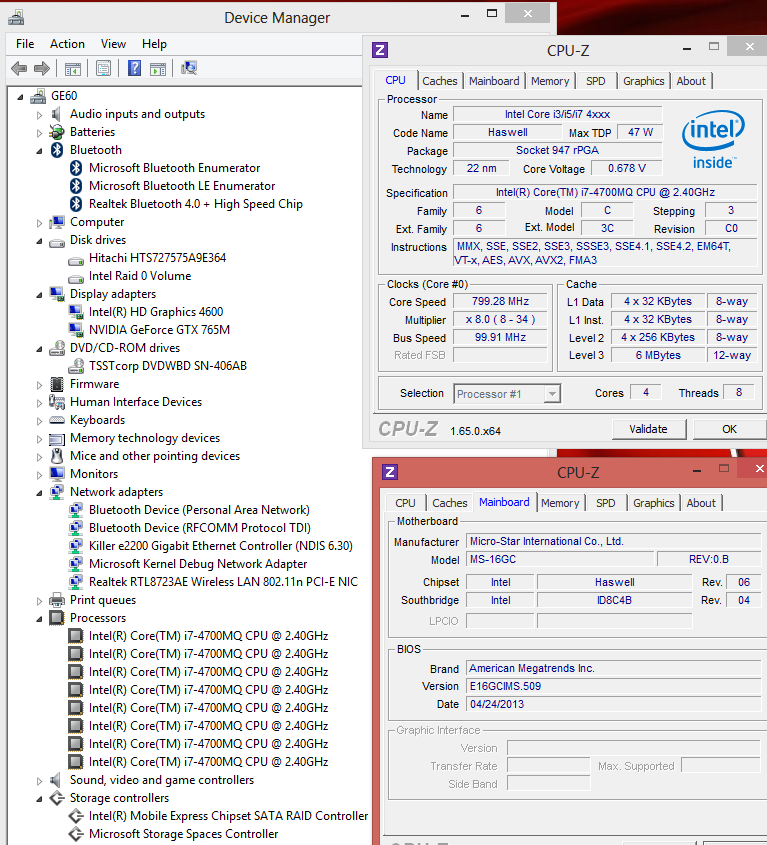Screen dimensions: 767x845
Task: Click the OK button in CPU-Z
Action: [x=729, y=429]
